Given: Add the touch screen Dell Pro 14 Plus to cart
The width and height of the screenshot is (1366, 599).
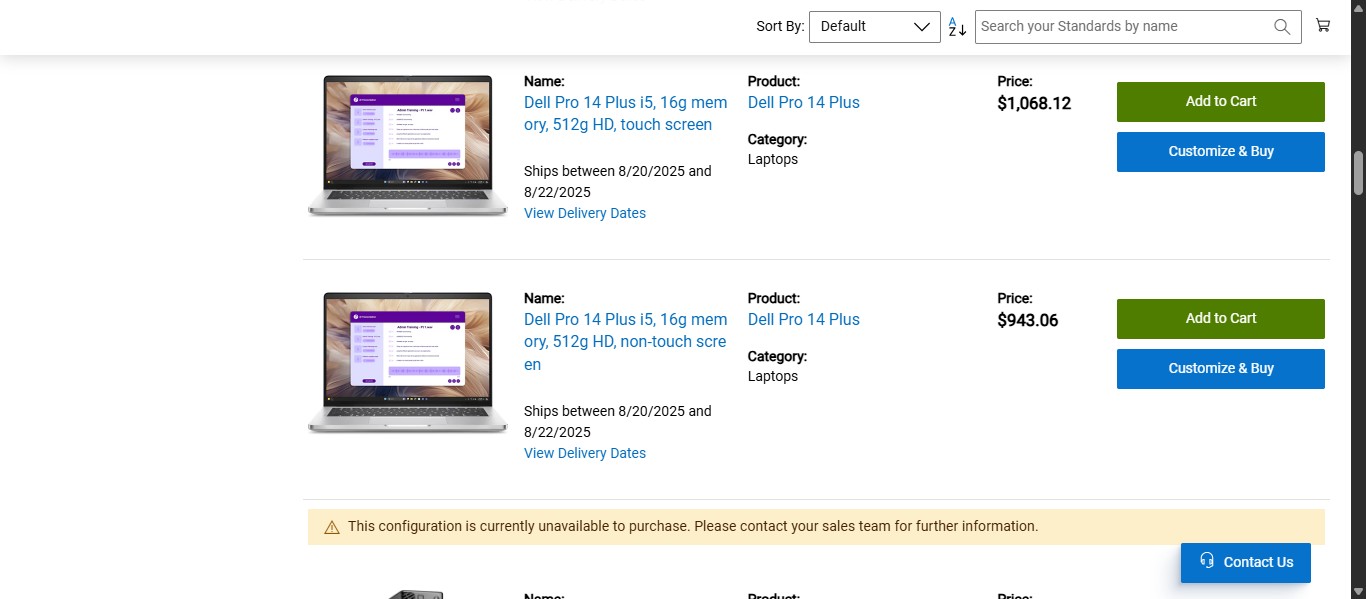Looking at the screenshot, I should pos(1220,101).
